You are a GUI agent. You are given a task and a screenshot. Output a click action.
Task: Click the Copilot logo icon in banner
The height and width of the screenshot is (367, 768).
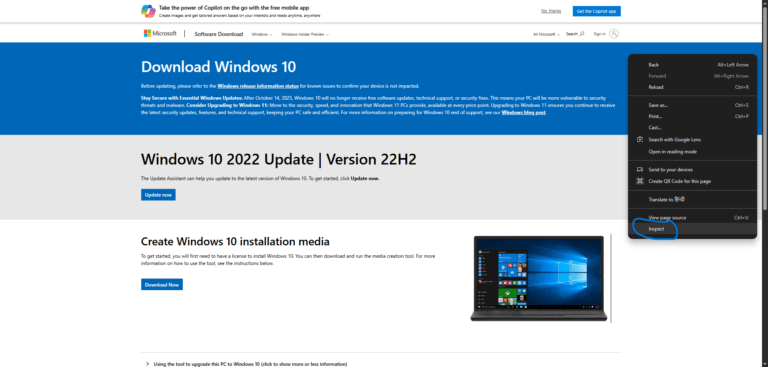[x=148, y=11]
